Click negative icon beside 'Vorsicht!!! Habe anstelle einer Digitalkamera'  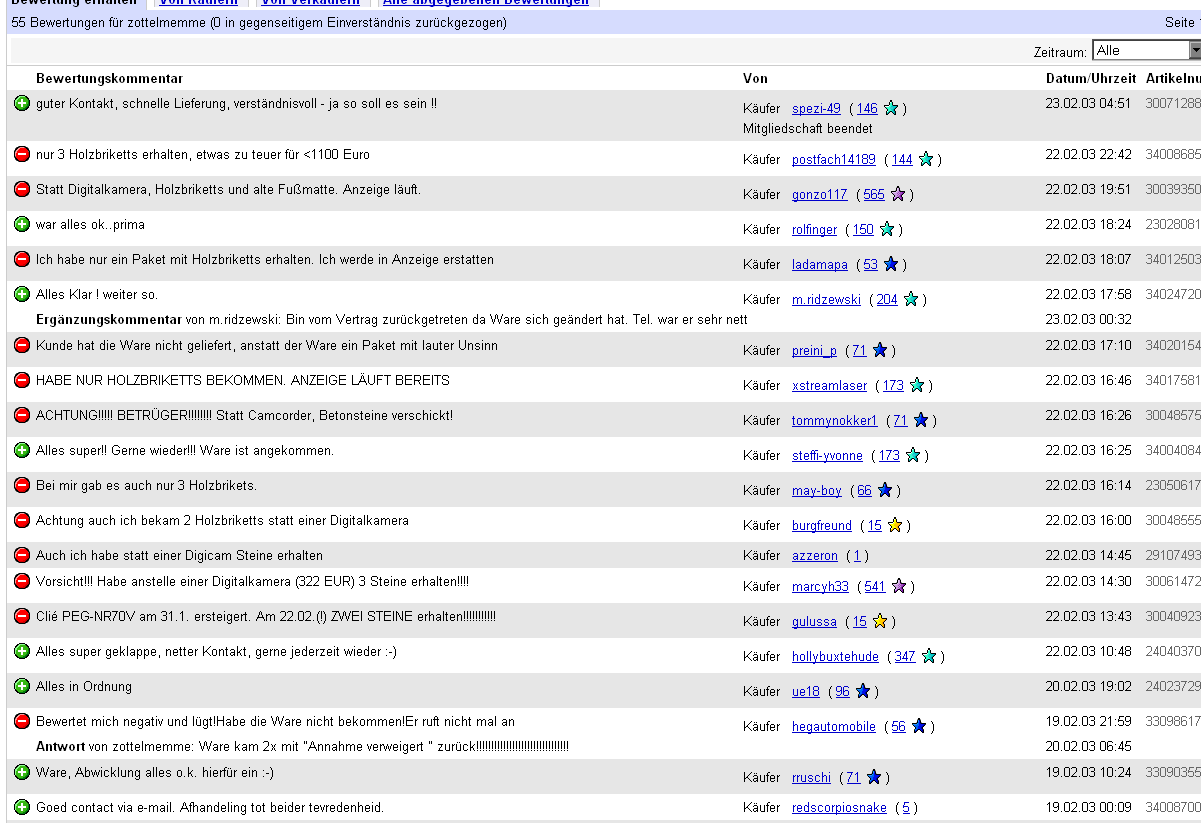[x=22, y=581]
